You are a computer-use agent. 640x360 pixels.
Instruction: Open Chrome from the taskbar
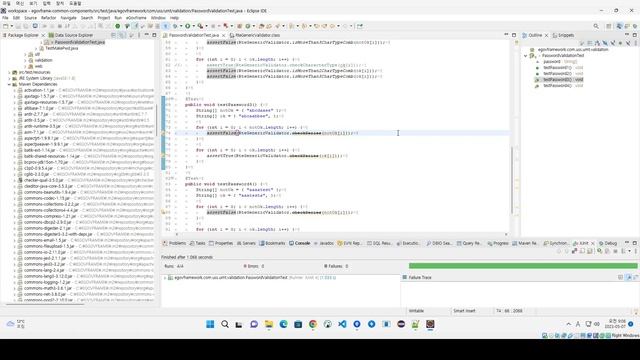point(313,324)
